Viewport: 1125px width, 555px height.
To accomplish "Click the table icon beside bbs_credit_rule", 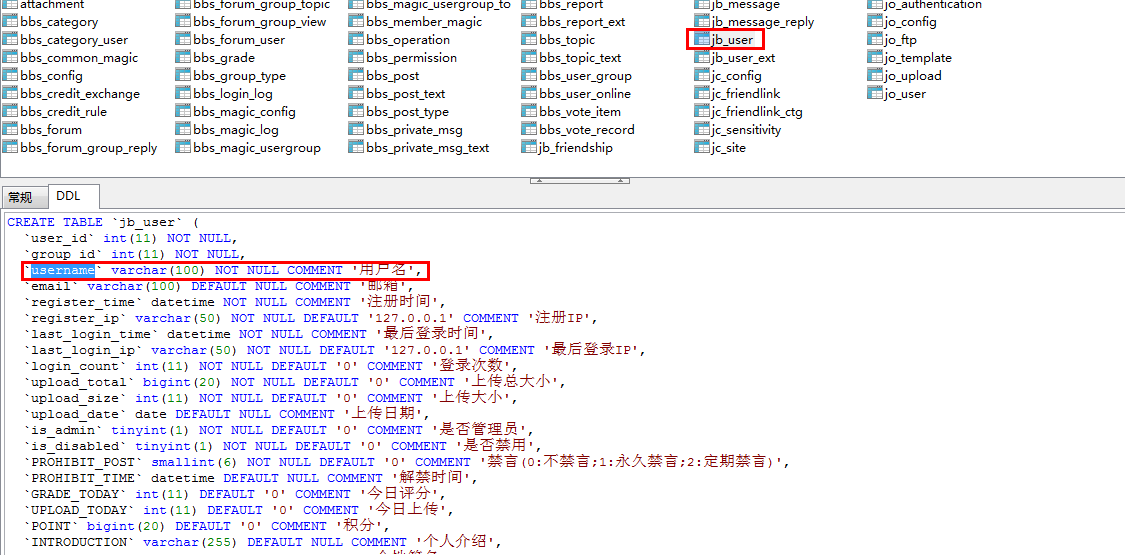I will 10,112.
